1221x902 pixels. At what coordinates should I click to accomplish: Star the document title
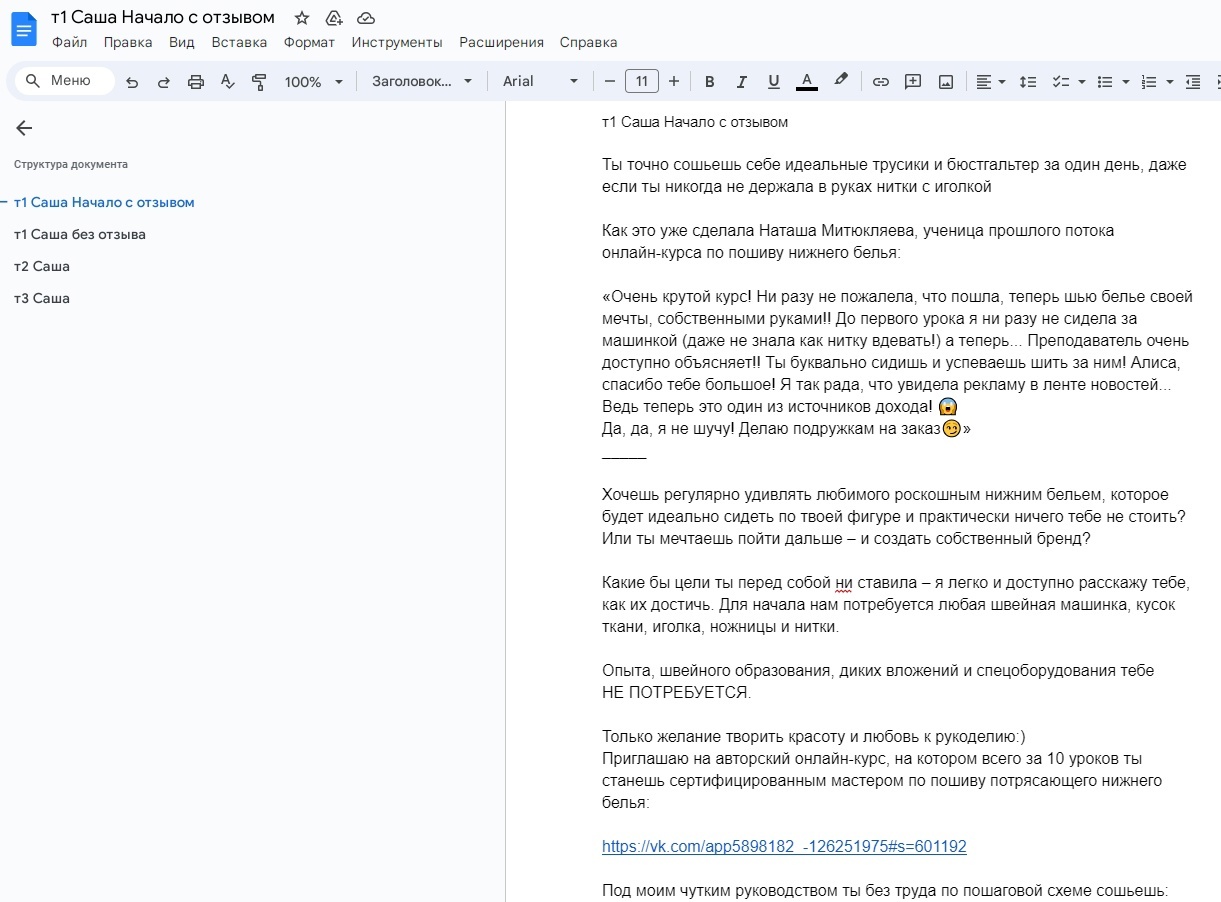(302, 18)
